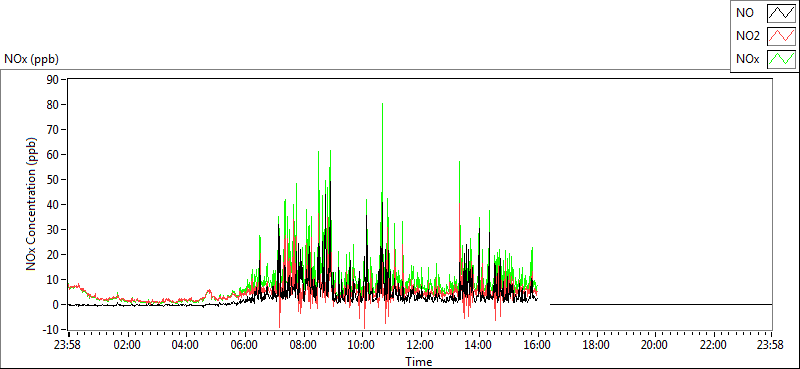Viewport: 800px width, 369px height.
Task: Click the 10 y-axis tick label
Action: tap(53, 280)
